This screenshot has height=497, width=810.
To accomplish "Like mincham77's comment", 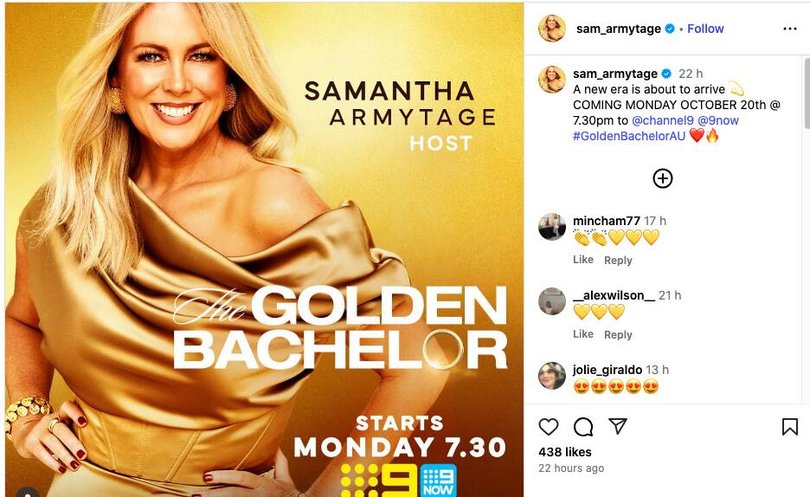I will [583, 260].
